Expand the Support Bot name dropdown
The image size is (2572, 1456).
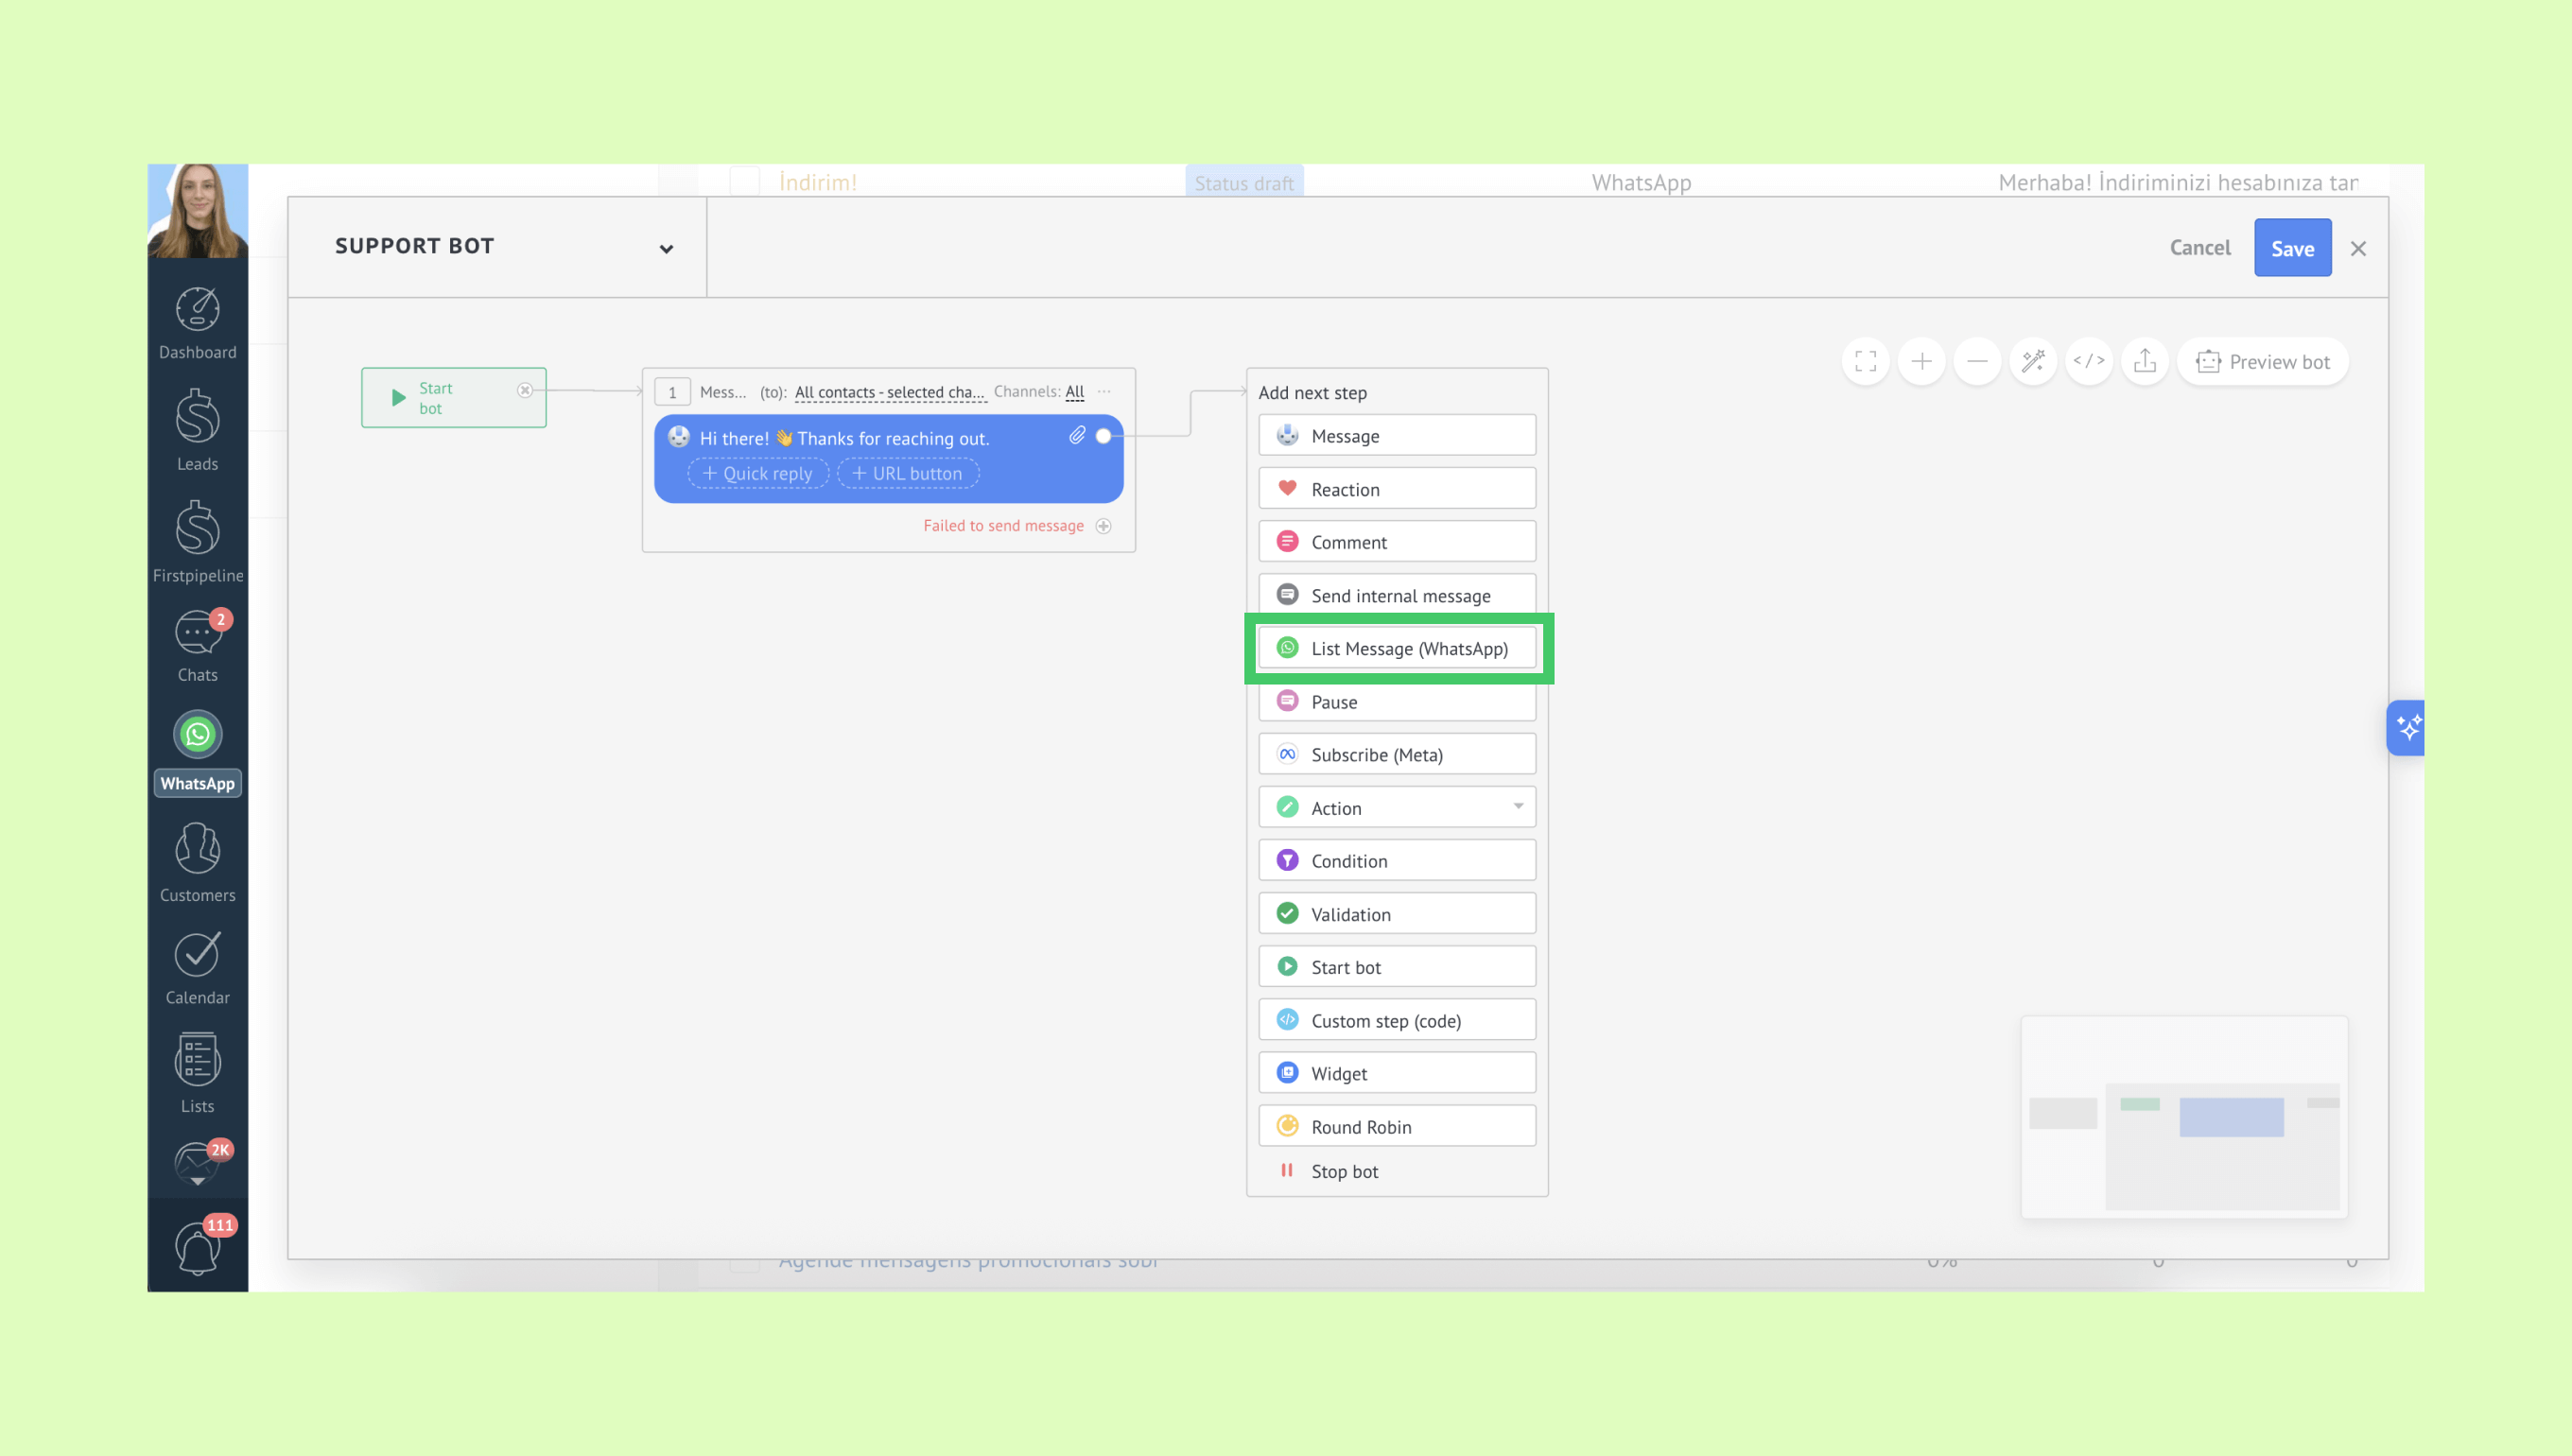[666, 249]
